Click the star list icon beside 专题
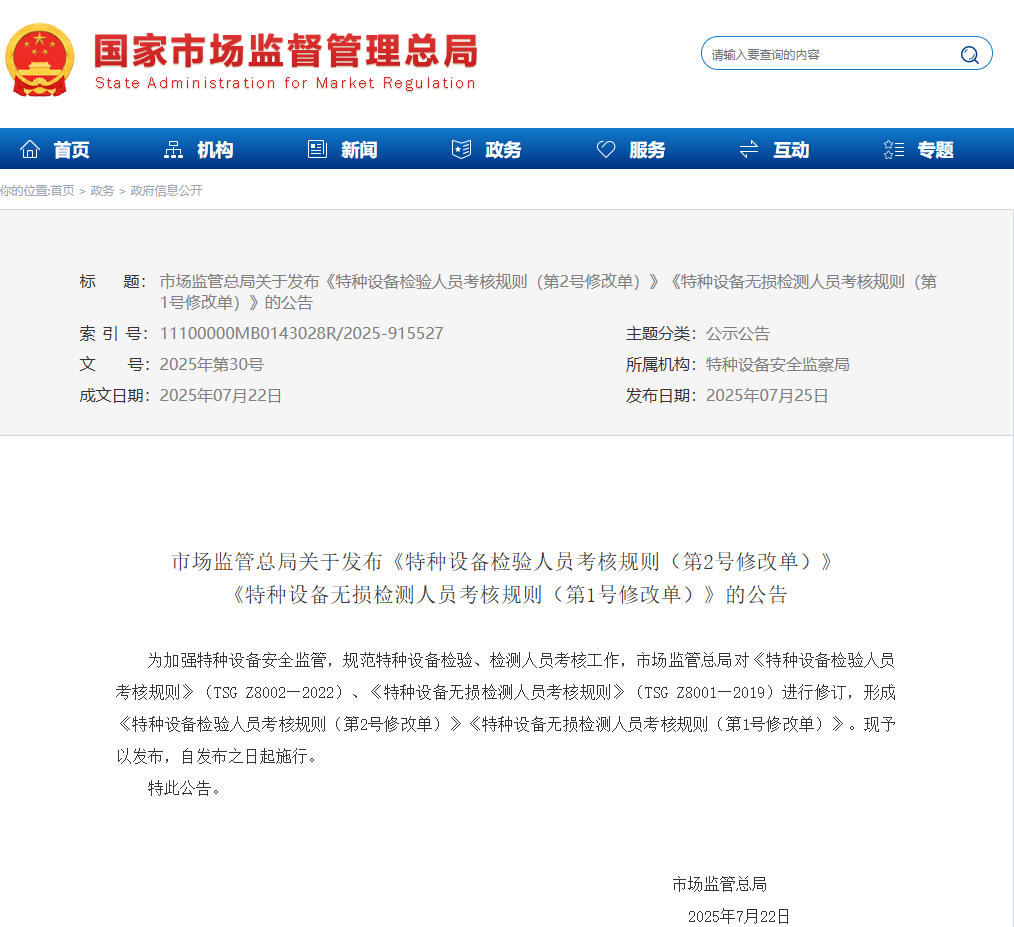Viewport: 1014px width, 927px height. click(894, 150)
